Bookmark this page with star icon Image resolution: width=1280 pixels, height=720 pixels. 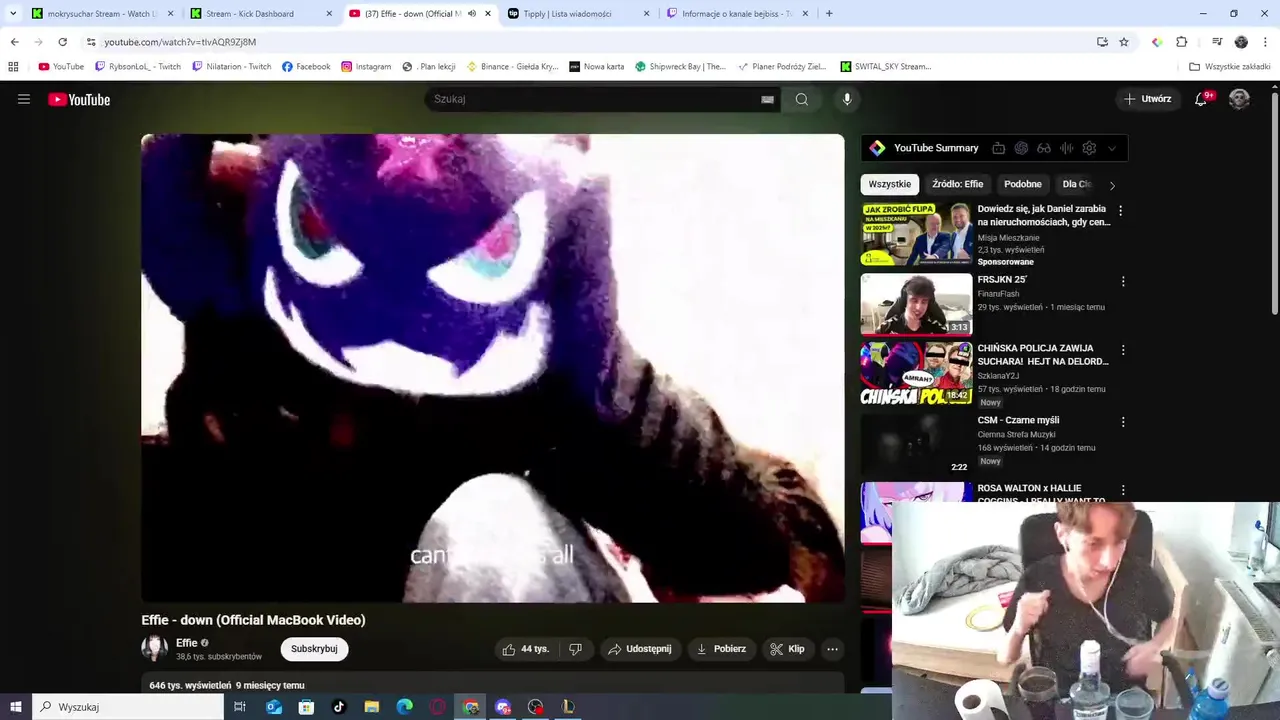pos(1124,42)
